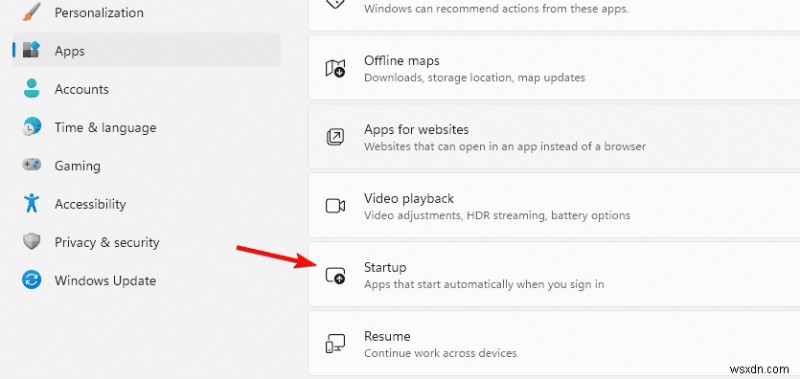Click 'Downloads, storage location, map updates' text
800x379 pixels.
[x=474, y=78]
